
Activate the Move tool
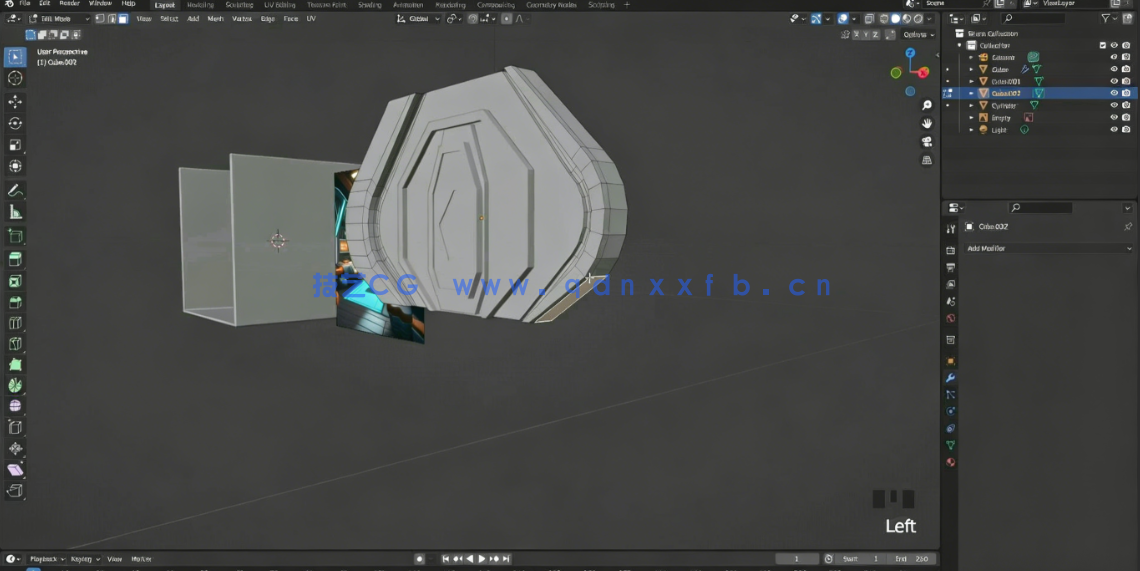point(15,102)
